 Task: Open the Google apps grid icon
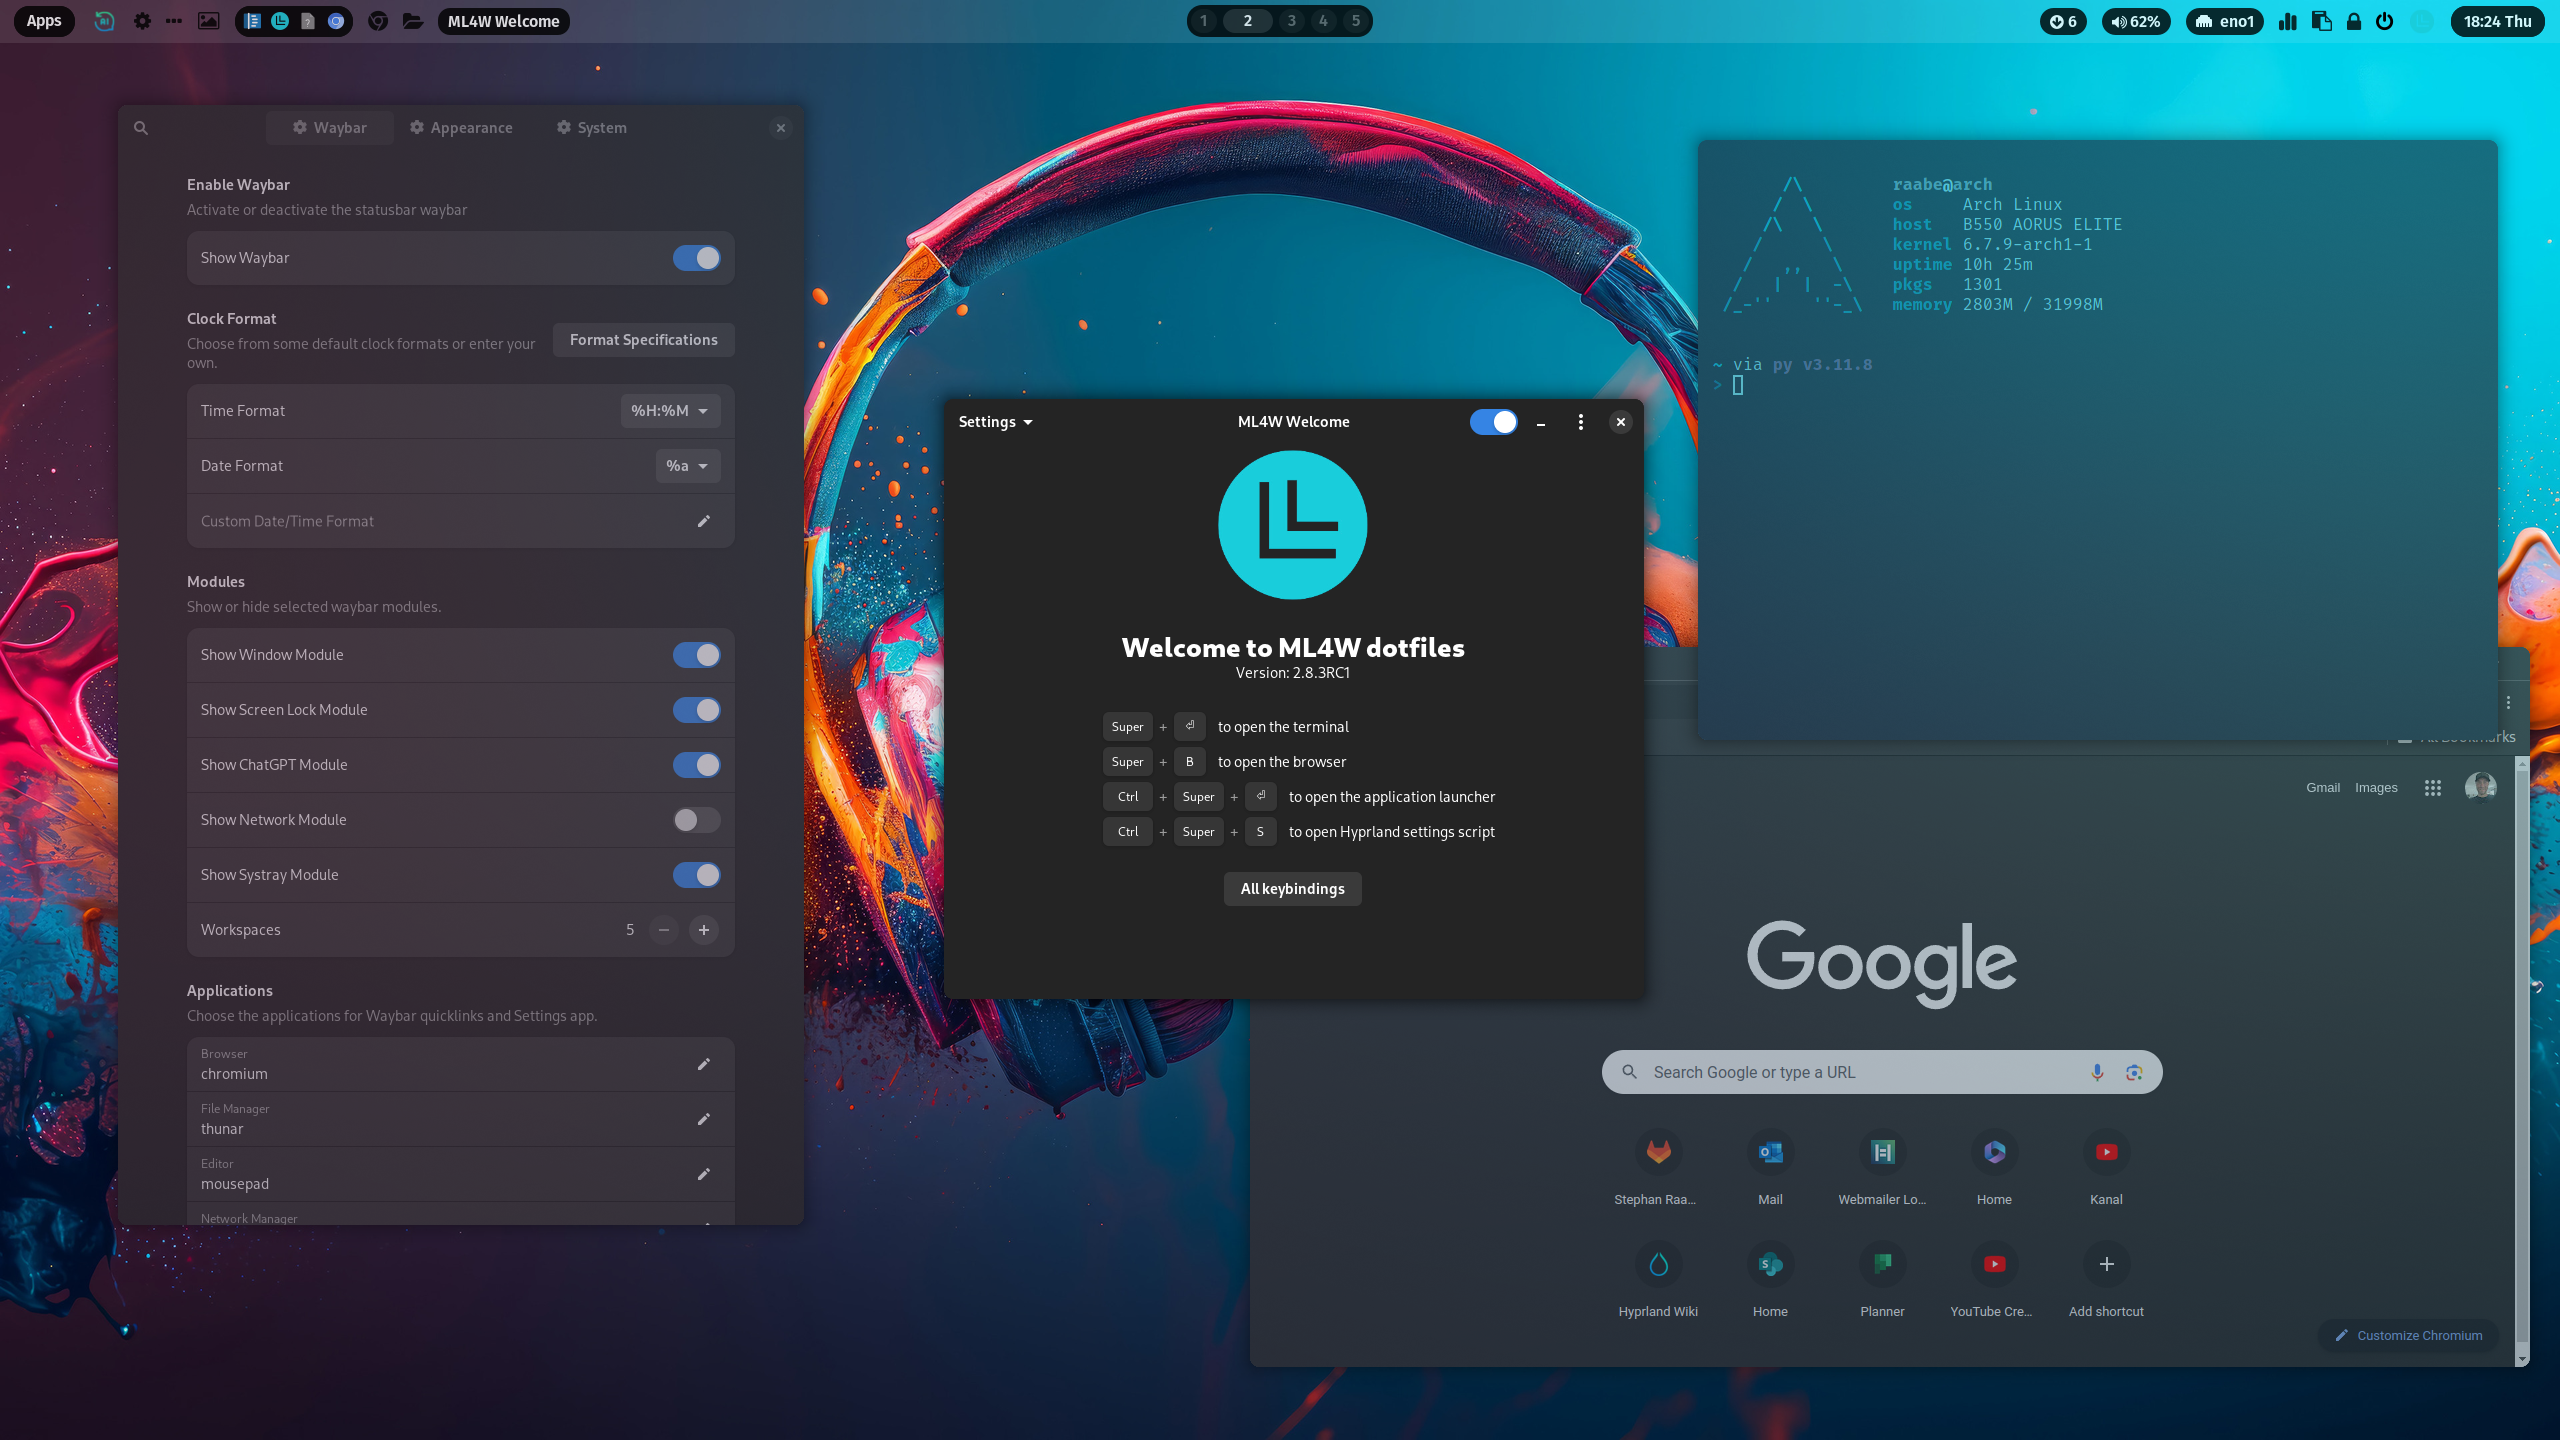[x=2432, y=787]
